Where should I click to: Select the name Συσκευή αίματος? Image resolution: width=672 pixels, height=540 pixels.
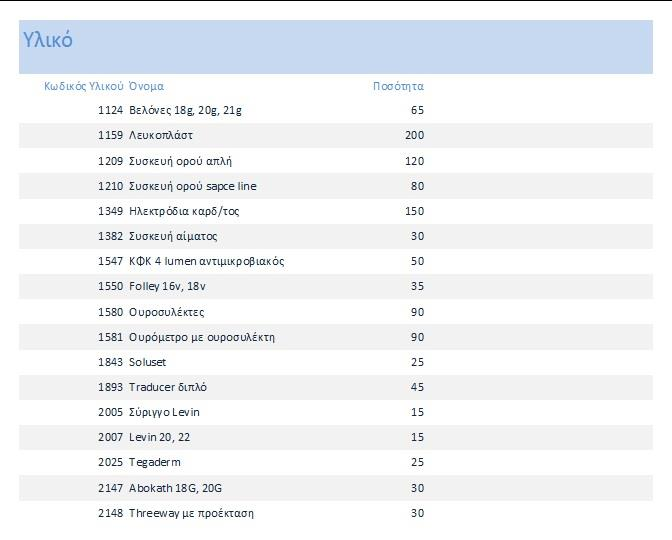point(173,236)
